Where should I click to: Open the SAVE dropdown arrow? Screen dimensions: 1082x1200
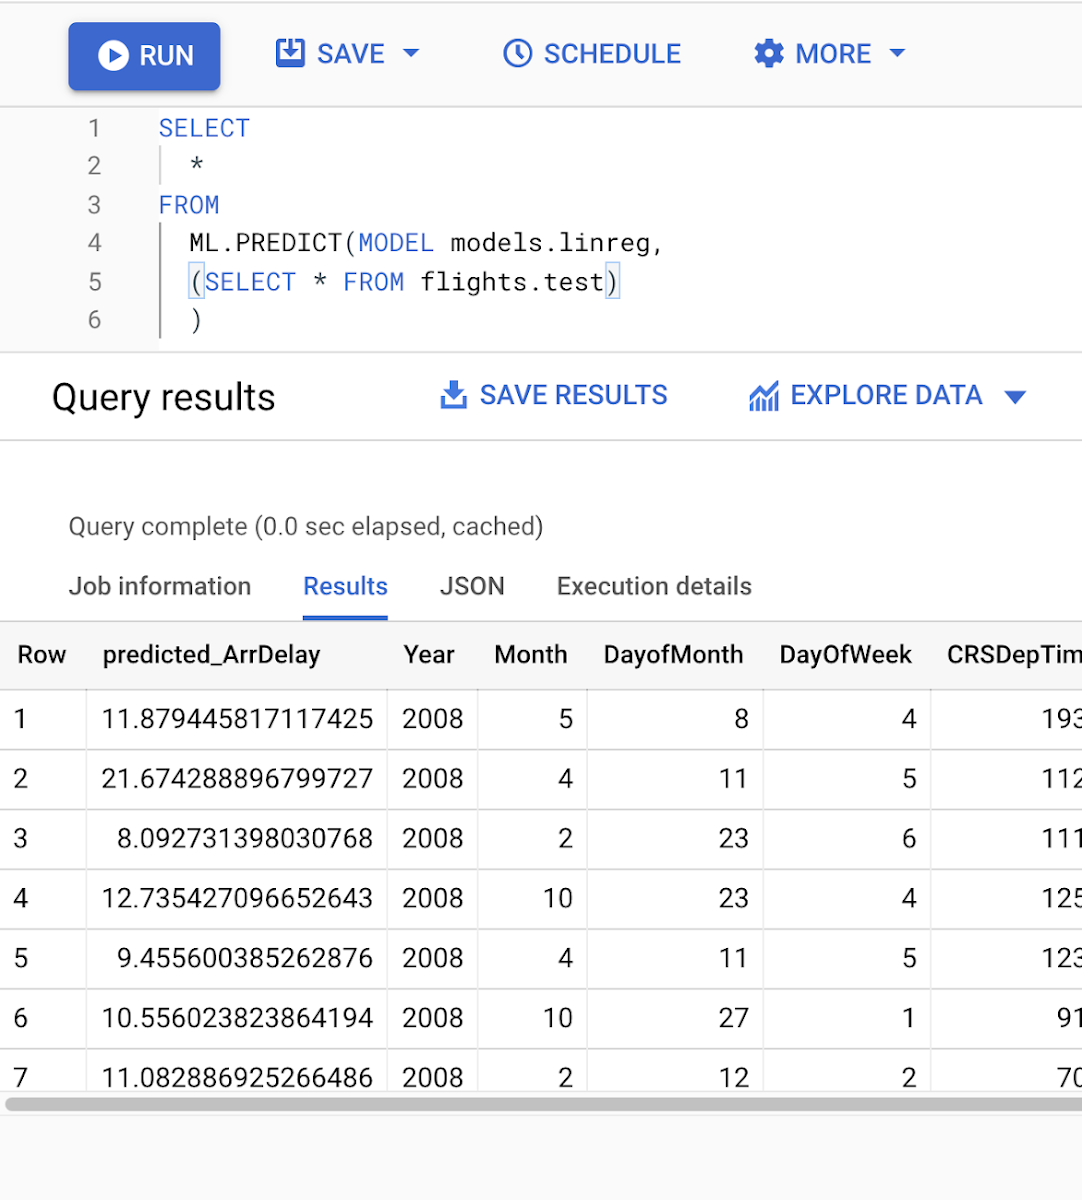[x=411, y=55]
